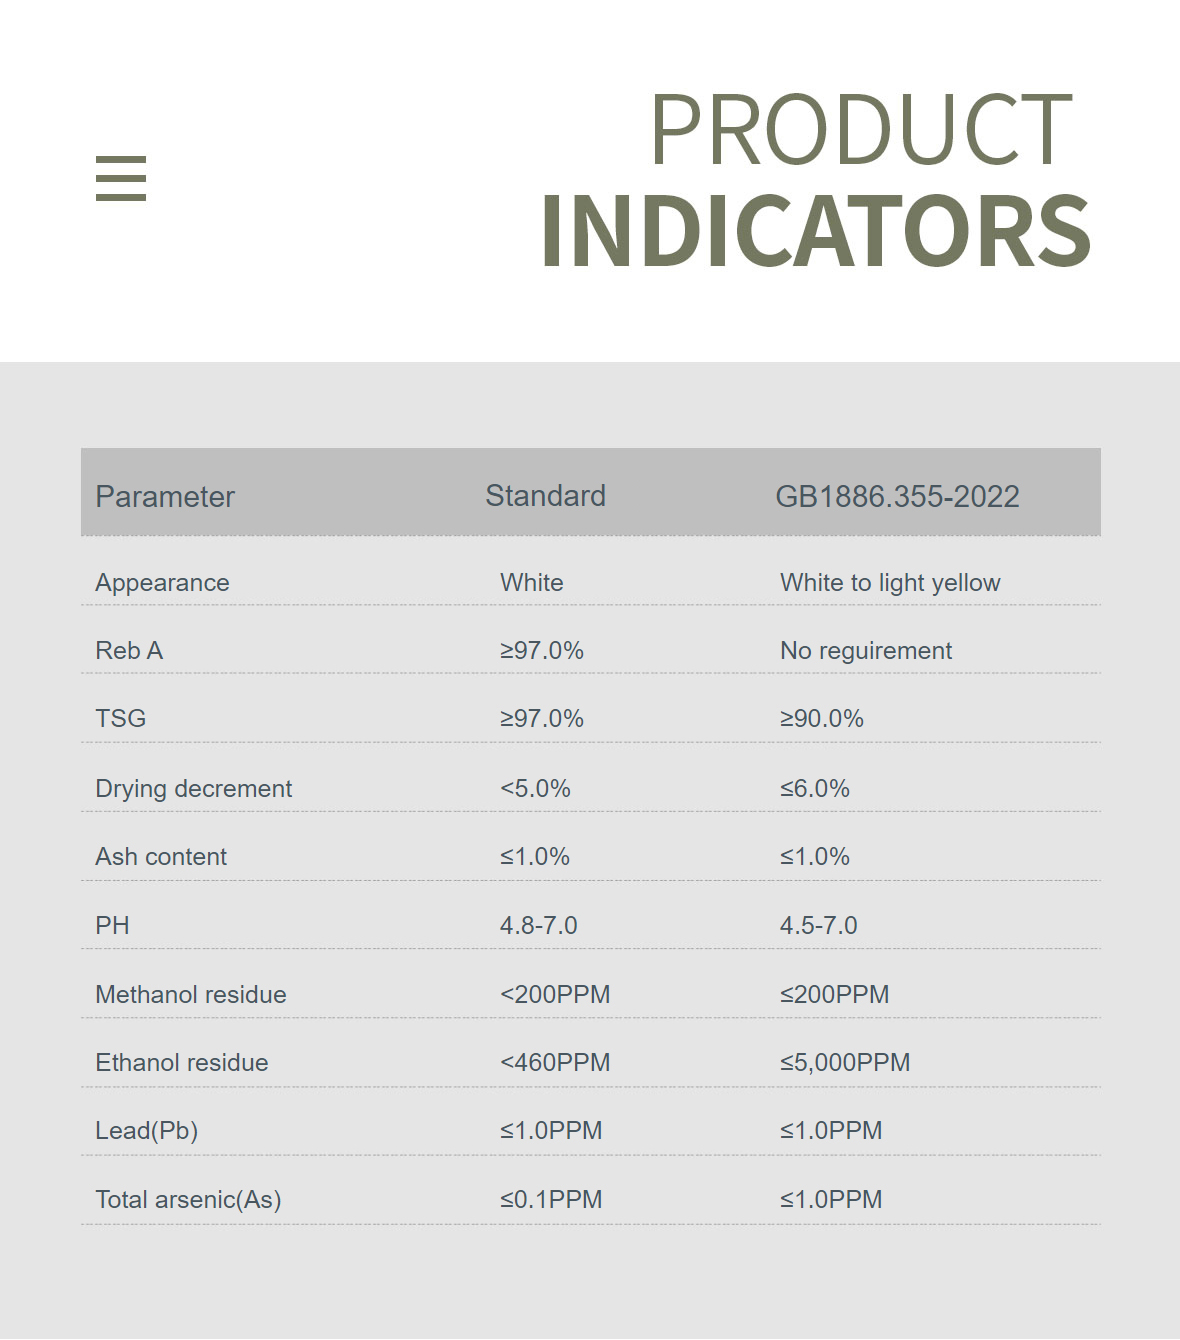Click the '4.5-7.0' PH value
The width and height of the screenshot is (1180, 1340).
click(819, 926)
